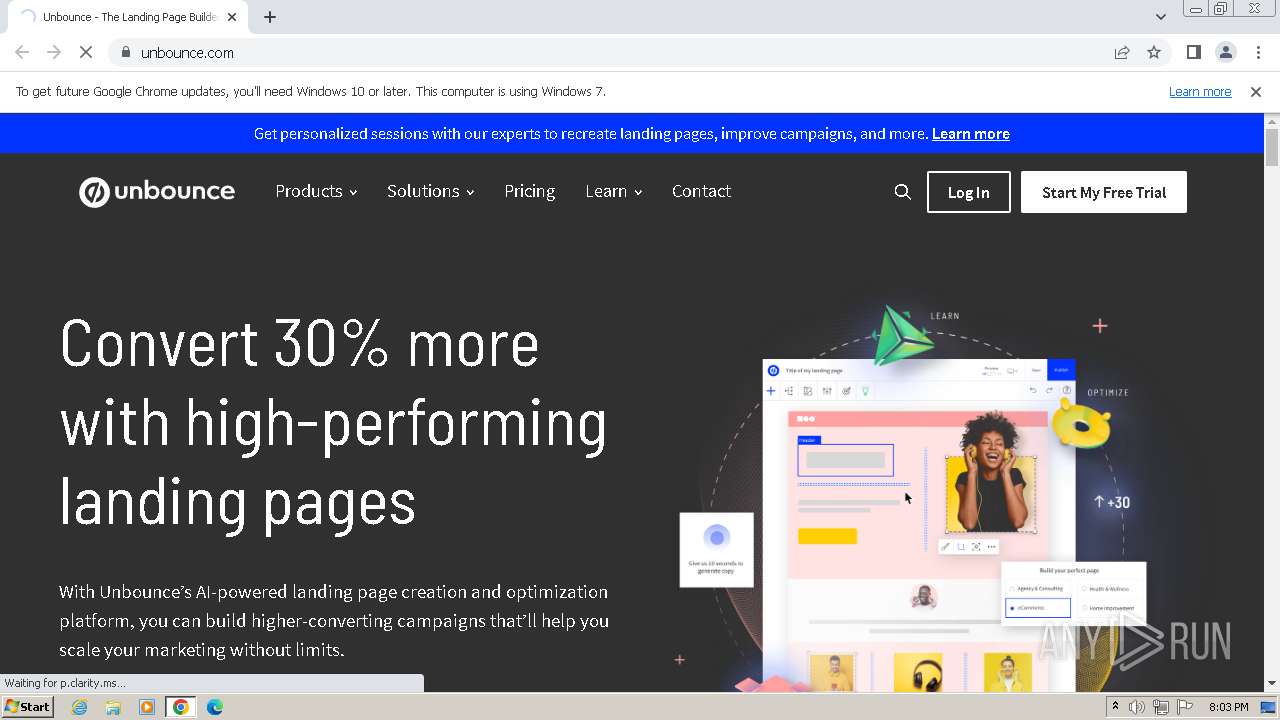
Task: Click Start My Free Trial
Action: (1104, 192)
